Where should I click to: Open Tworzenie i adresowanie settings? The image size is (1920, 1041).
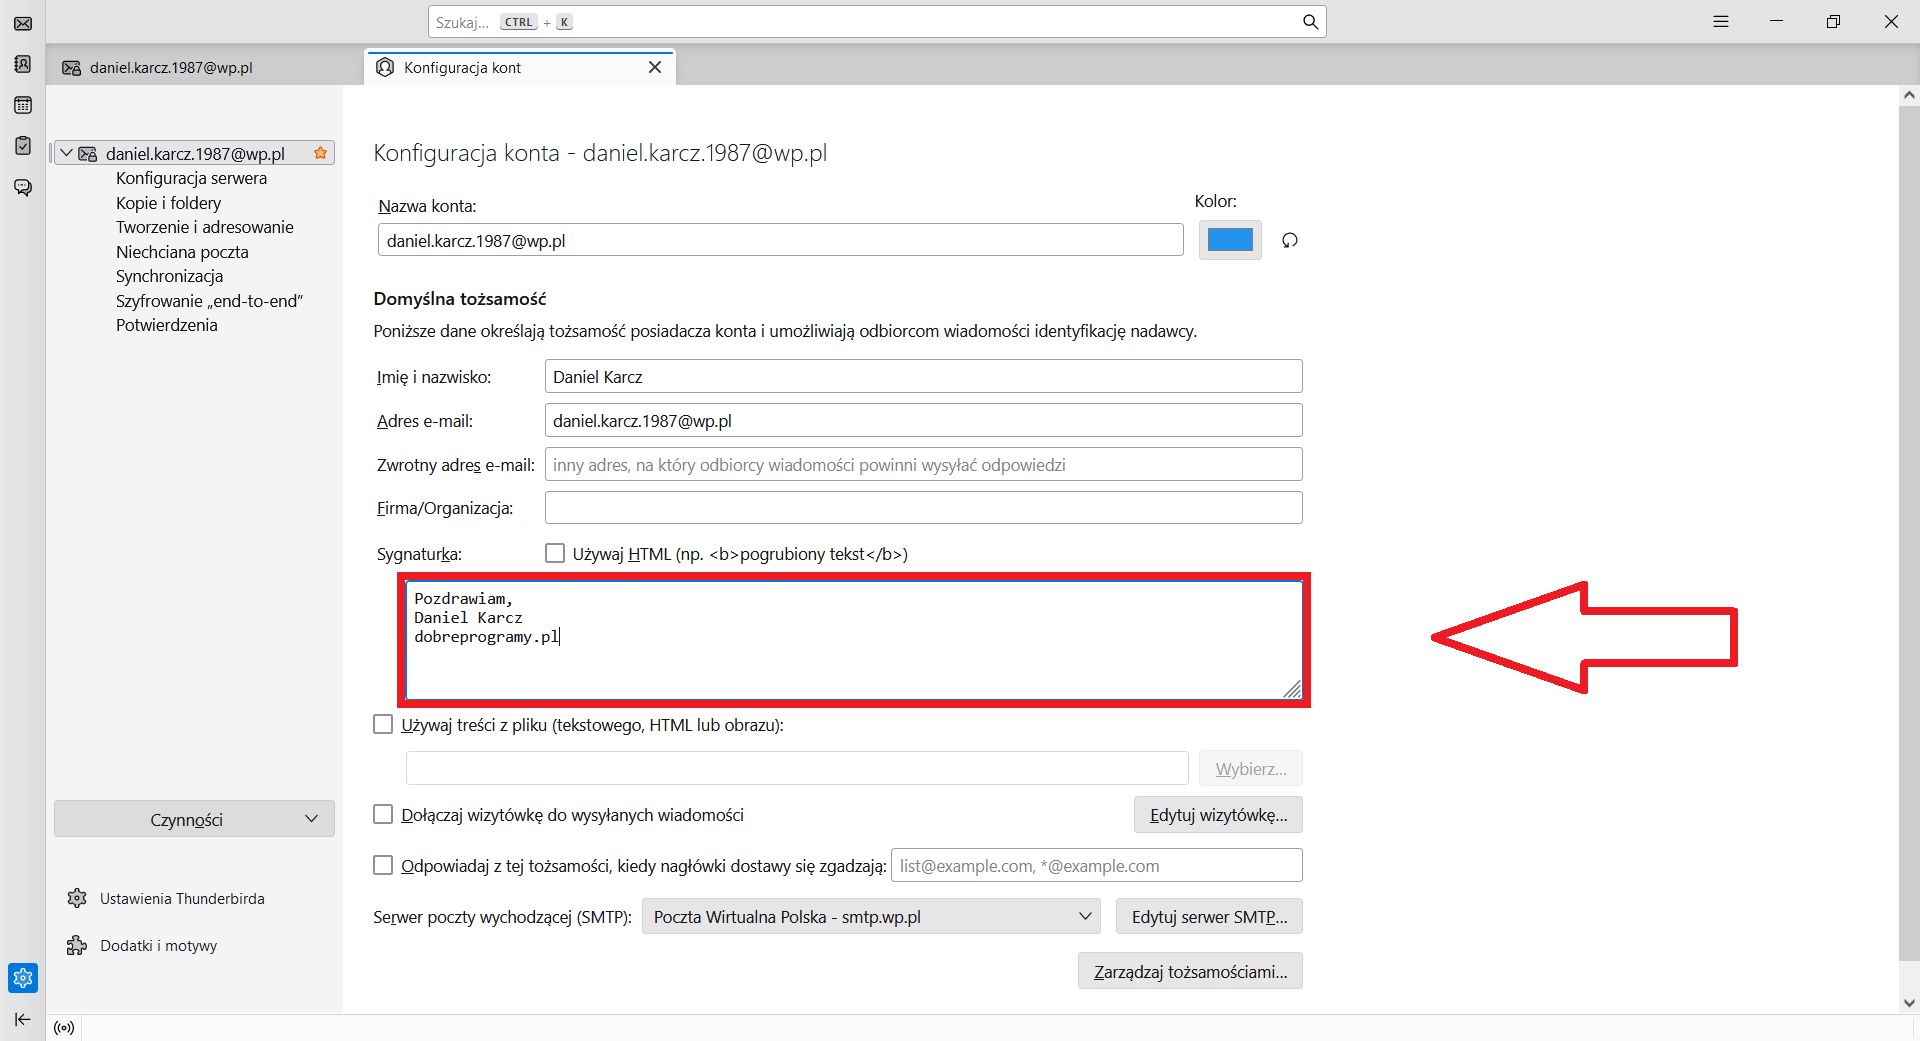[x=205, y=227]
